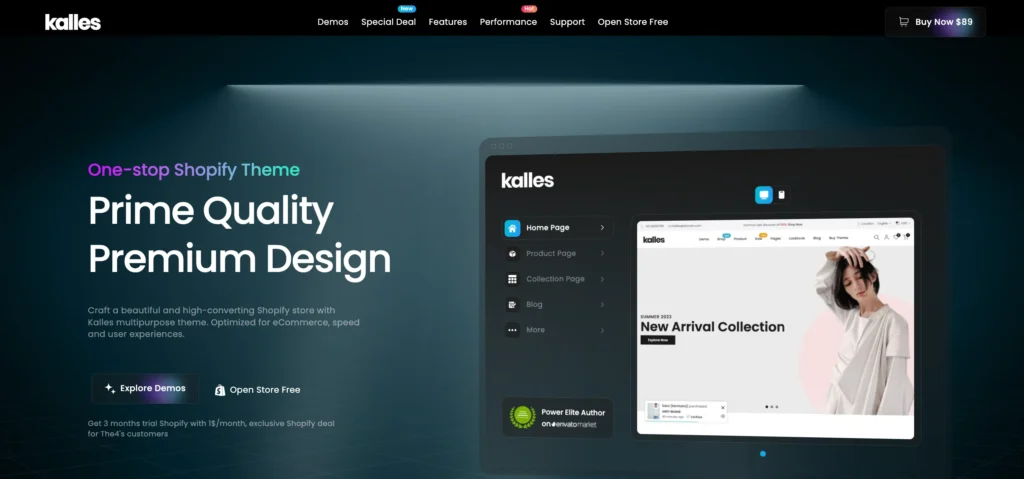Screen dimensions: 1024x479
Task: Open the Support menu item
Action: pyautogui.click(x=568, y=22)
